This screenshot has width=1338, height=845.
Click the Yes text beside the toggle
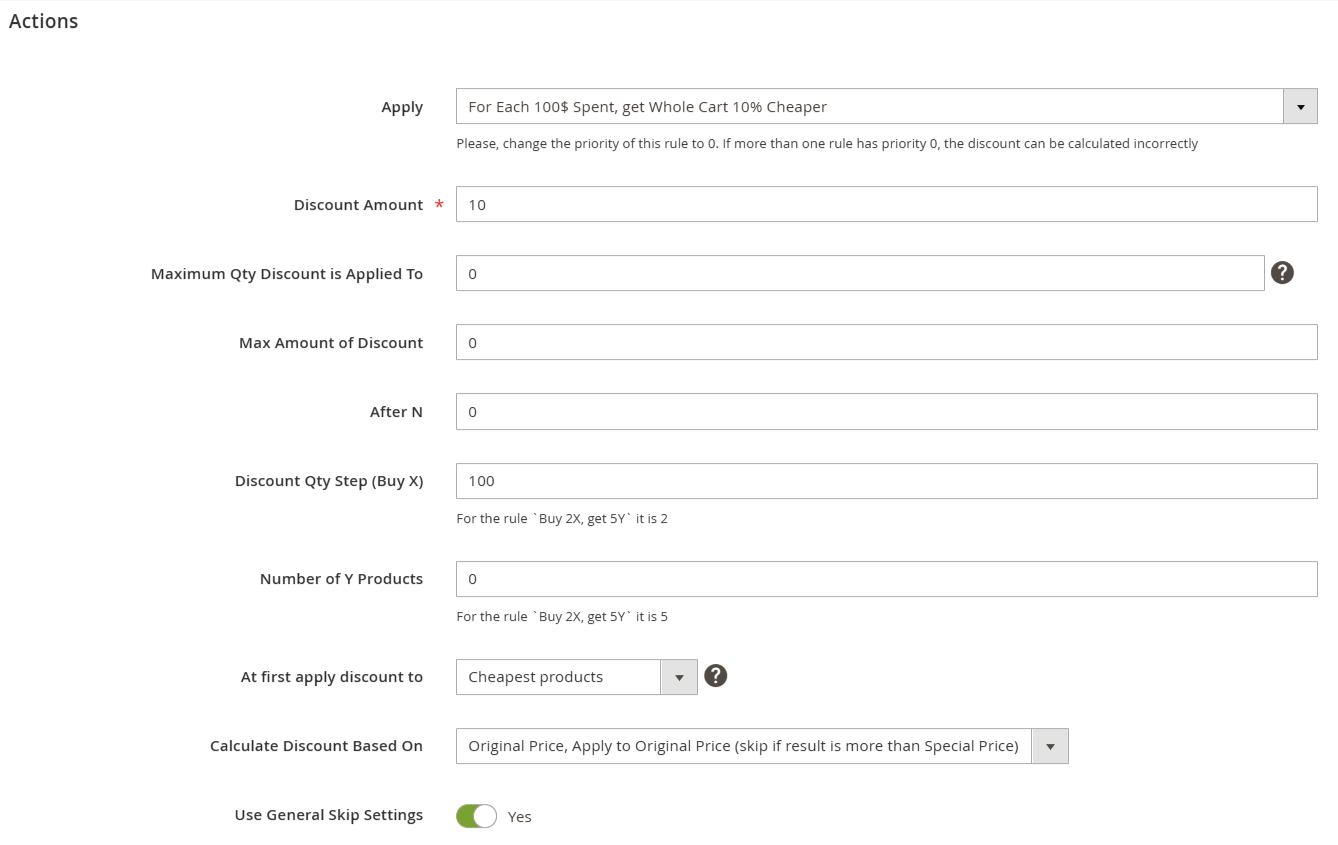[x=519, y=817]
